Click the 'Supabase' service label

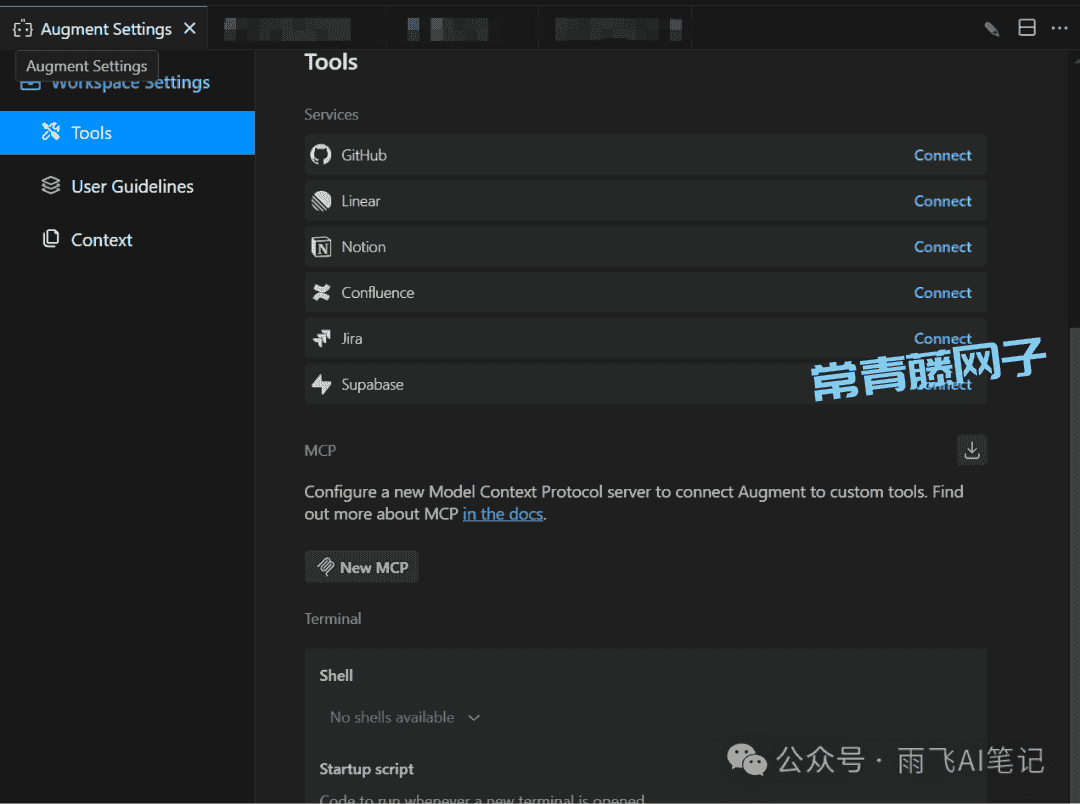coord(372,384)
